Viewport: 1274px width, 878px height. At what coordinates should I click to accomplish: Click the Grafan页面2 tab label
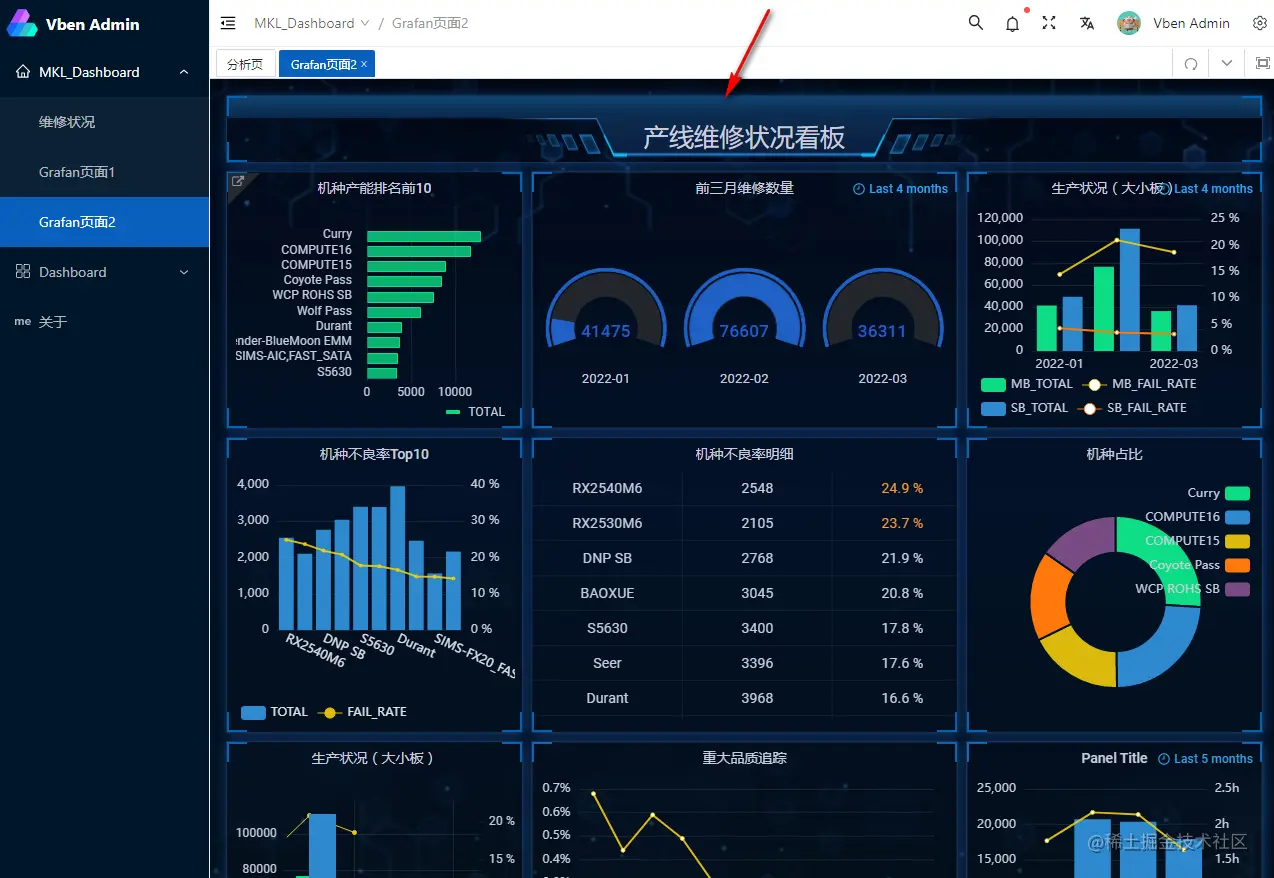pyautogui.click(x=324, y=64)
